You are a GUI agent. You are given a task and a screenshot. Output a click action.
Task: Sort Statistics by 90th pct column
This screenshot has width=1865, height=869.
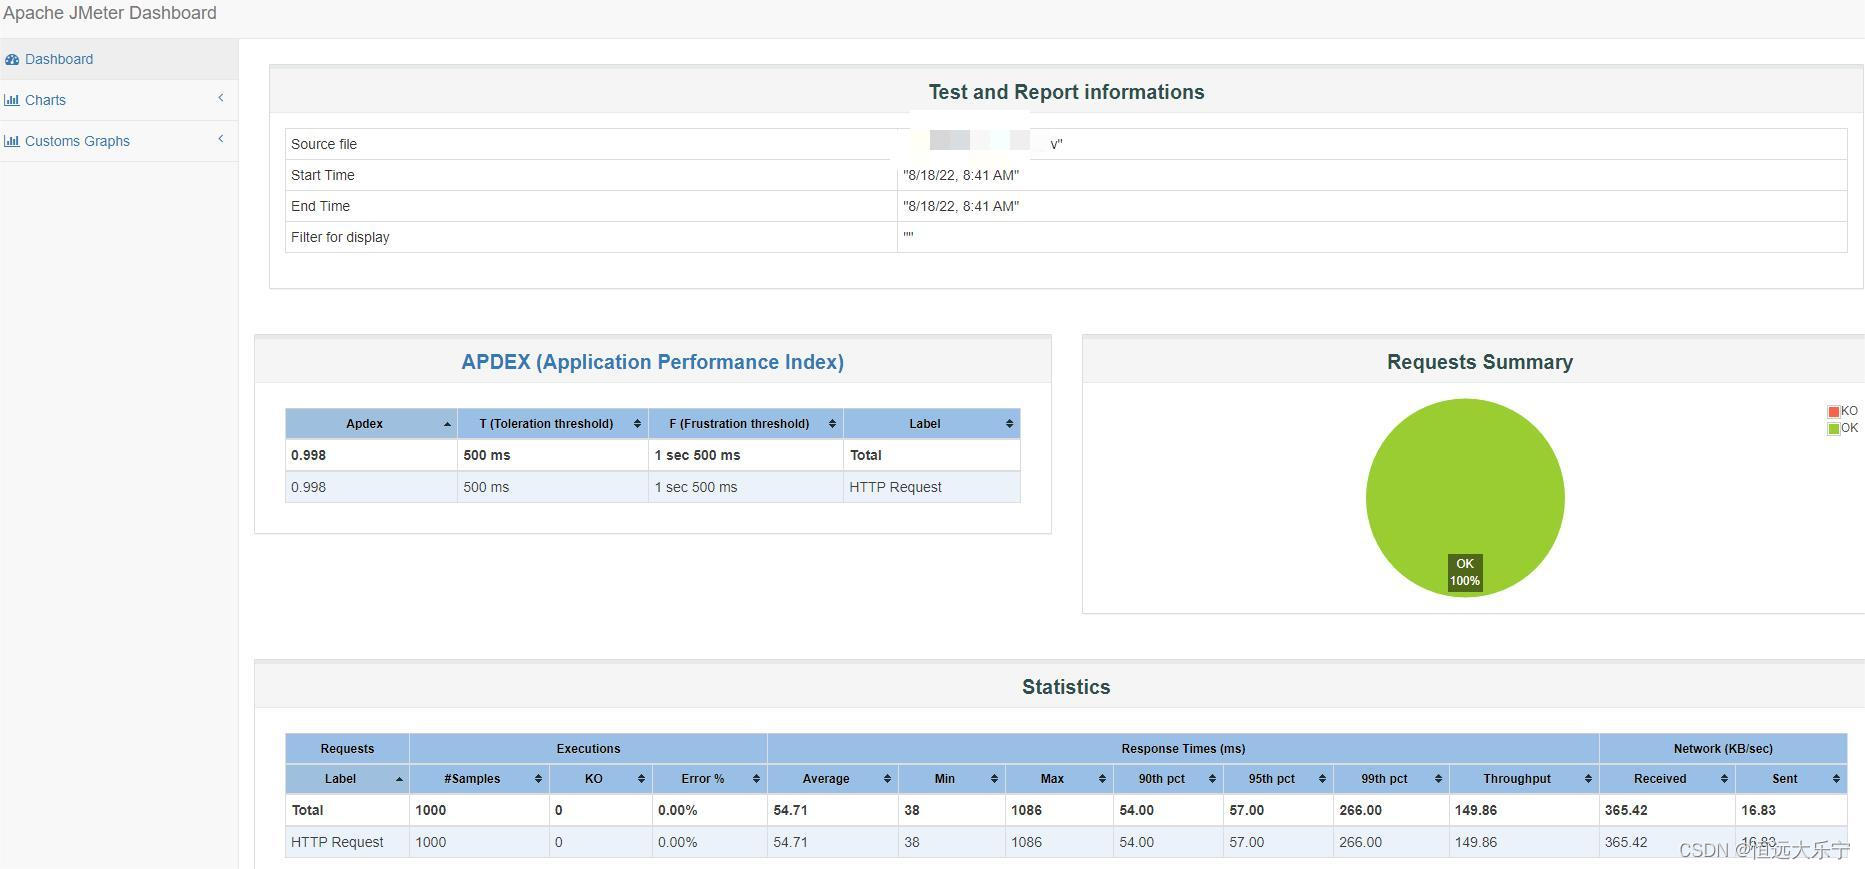[x=1168, y=779]
